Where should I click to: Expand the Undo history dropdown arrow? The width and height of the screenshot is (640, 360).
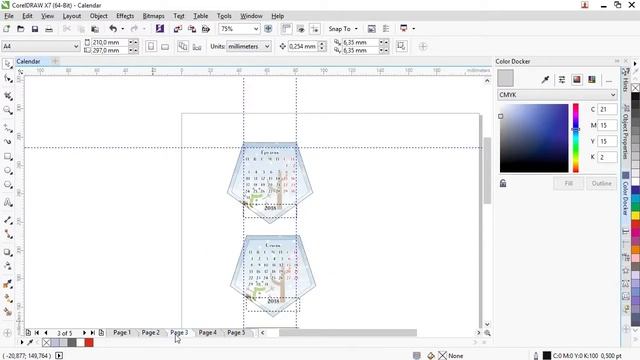pos(122,29)
